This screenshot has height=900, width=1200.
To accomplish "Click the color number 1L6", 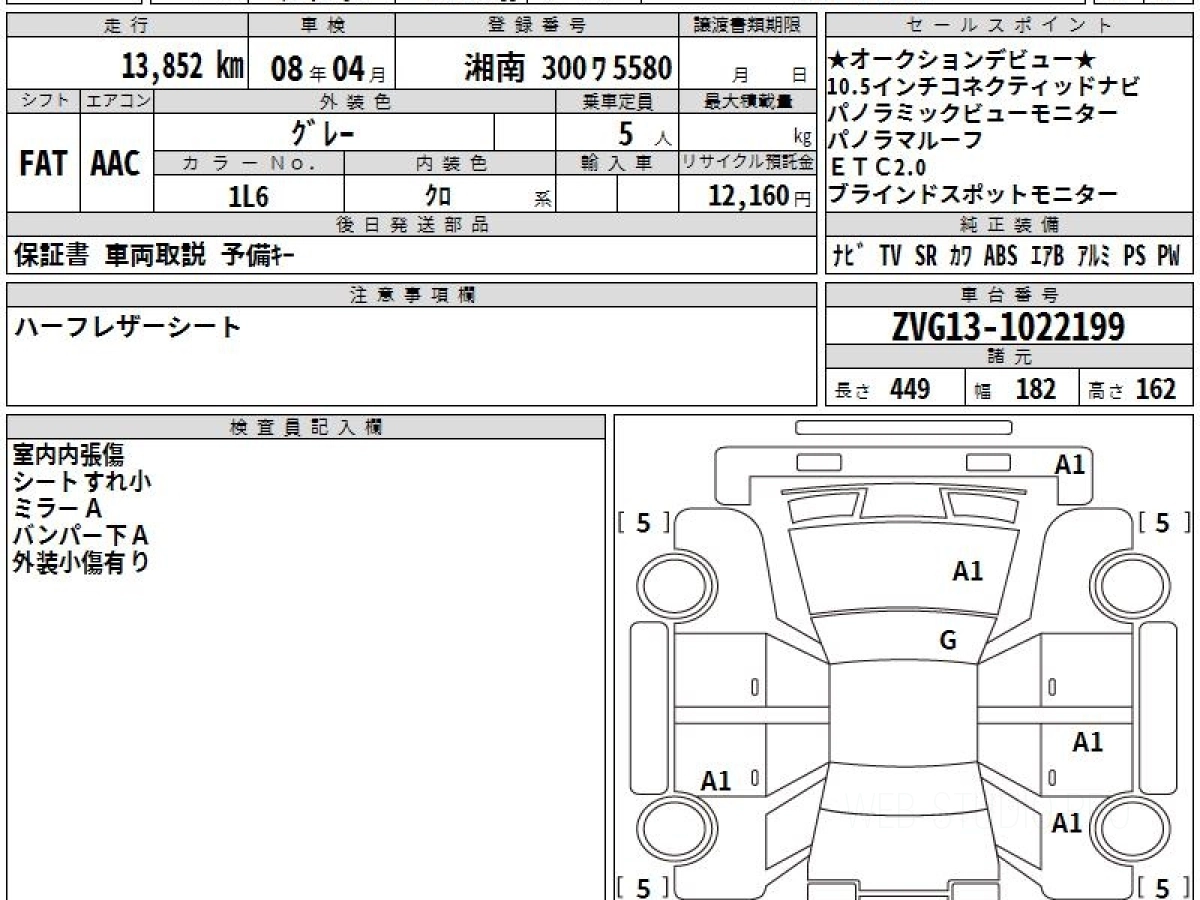I will click(249, 197).
